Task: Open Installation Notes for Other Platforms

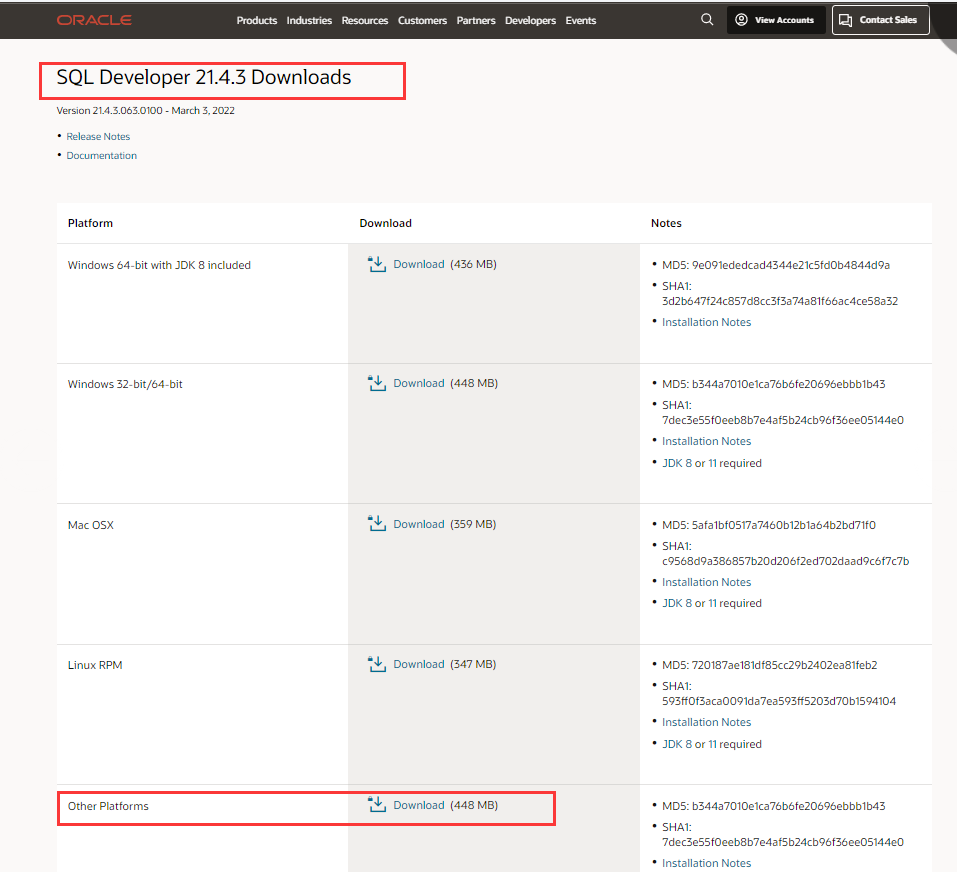Action: (706, 863)
